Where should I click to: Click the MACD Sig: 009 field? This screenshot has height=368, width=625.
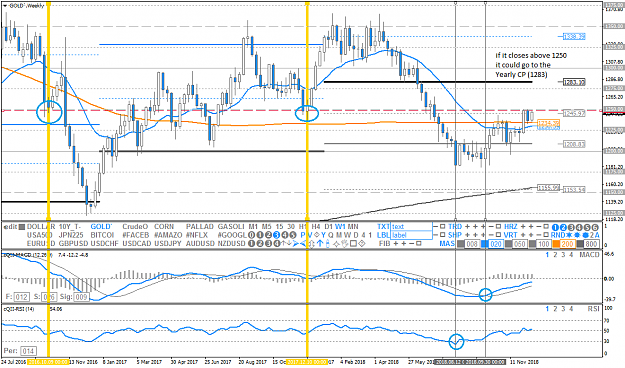point(81,297)
